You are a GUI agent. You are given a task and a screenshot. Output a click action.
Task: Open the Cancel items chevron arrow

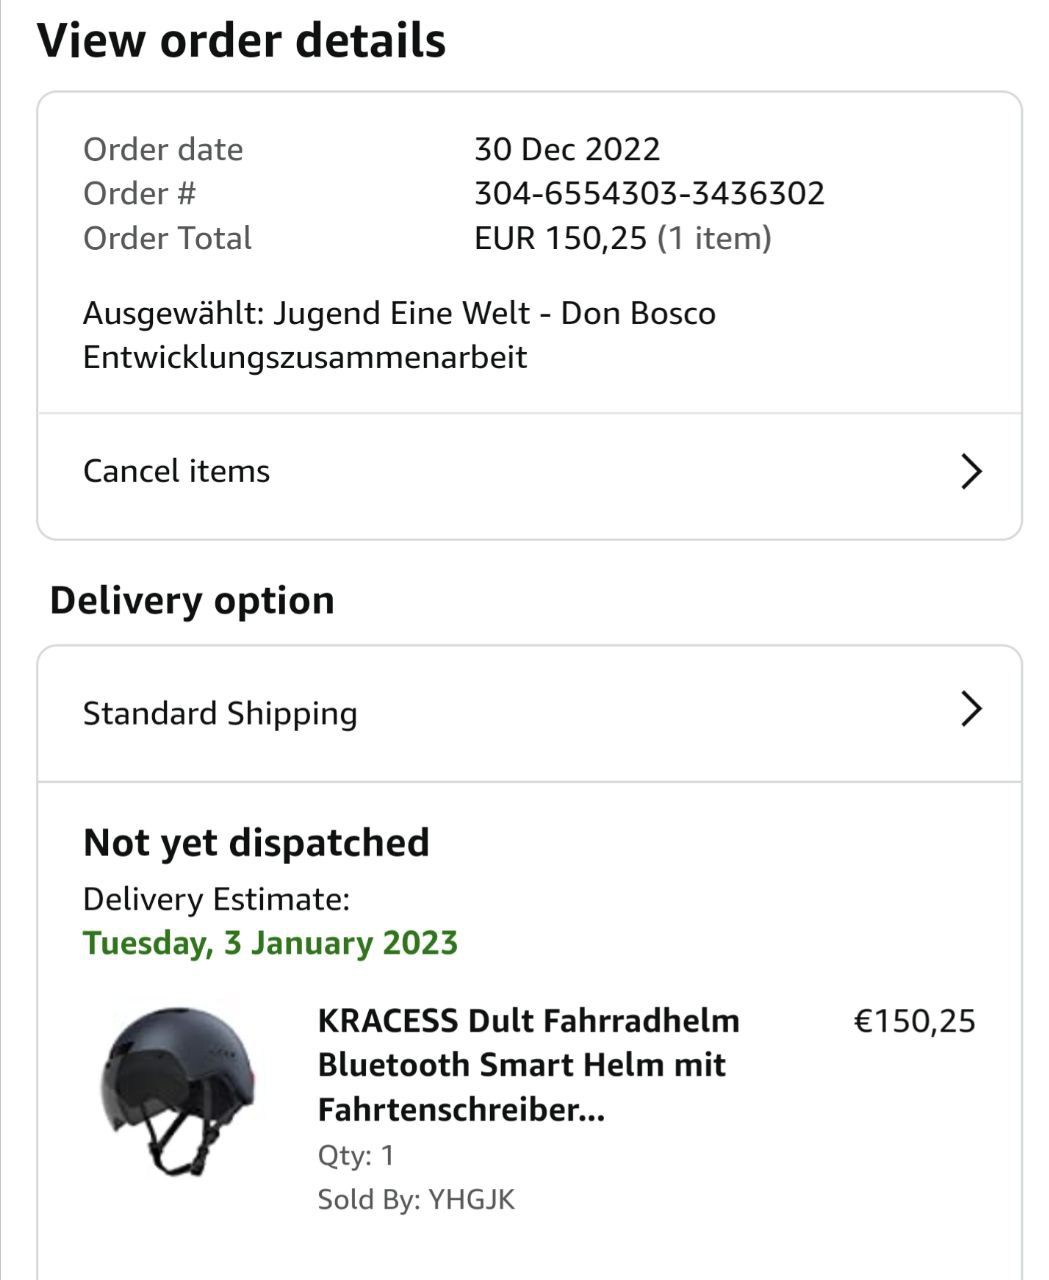click(x=971, y=471)
